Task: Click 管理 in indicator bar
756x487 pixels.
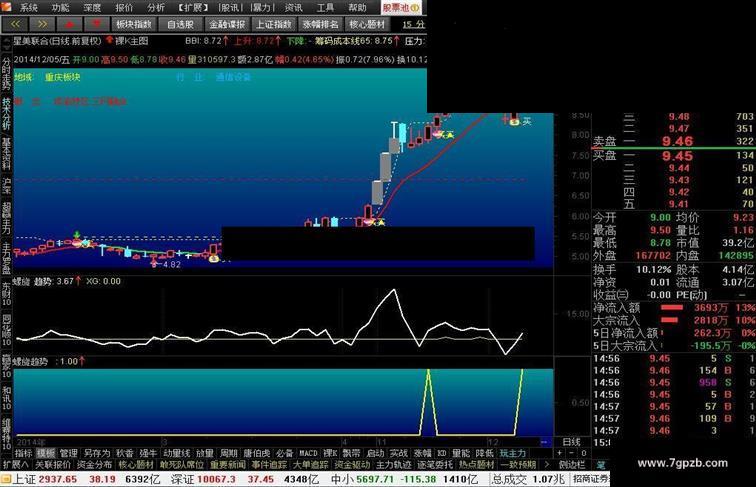Action: [68, 453]
